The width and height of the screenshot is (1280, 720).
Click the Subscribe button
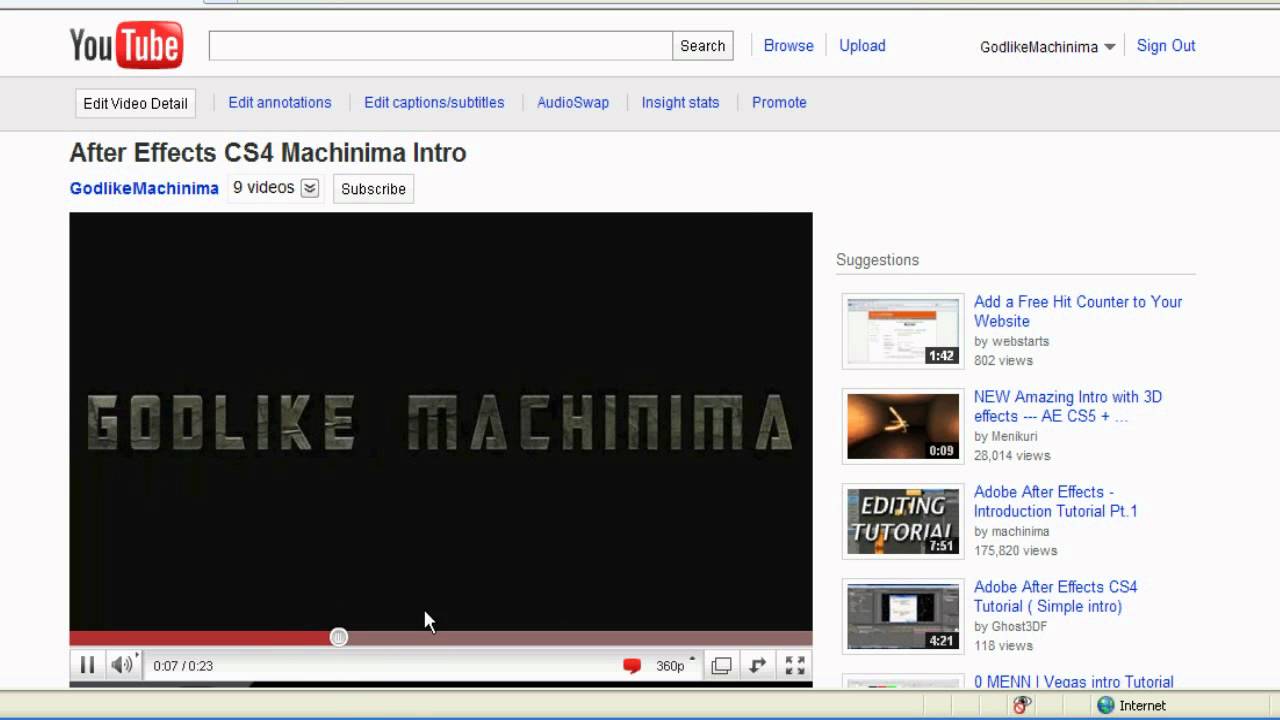(373, 189)
